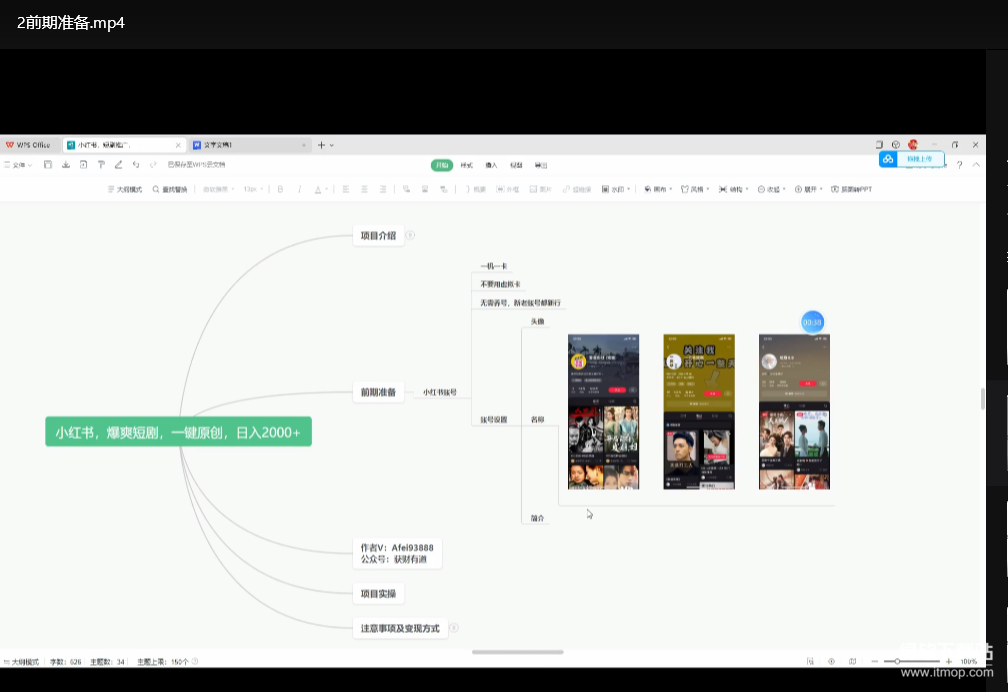
Task: Select the 项目实操 mind map node
Action: (378, 594)
